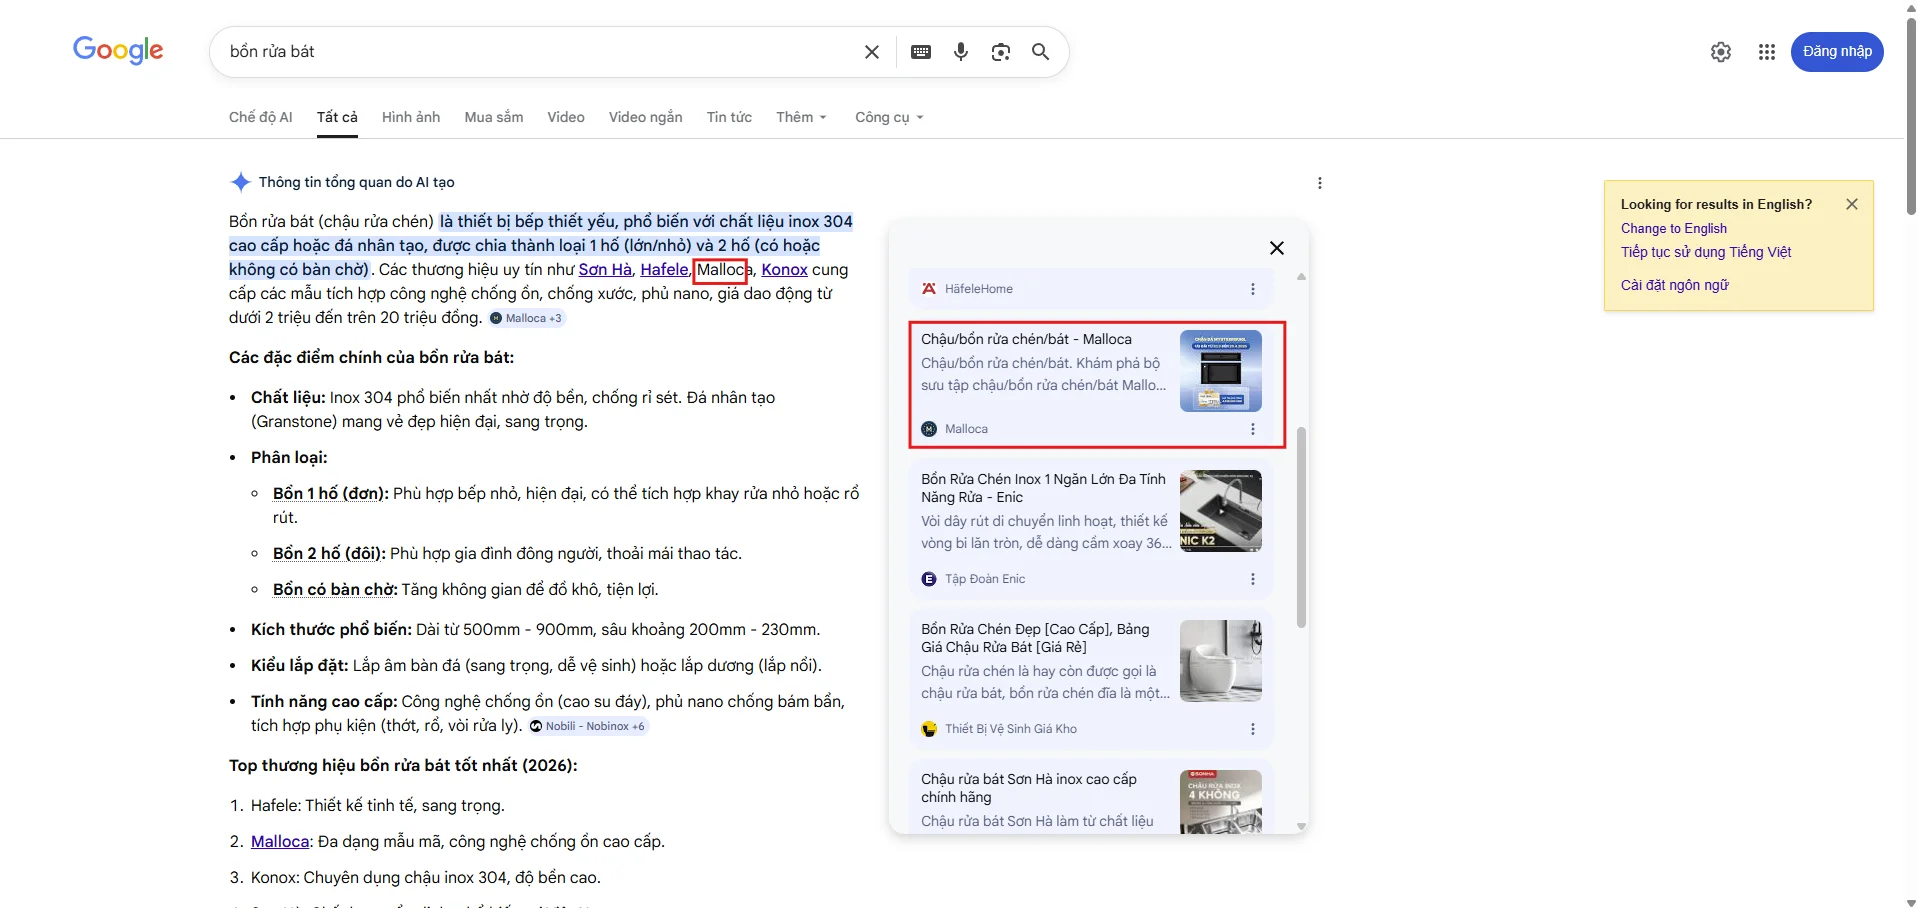Viewport: 1918px width, 908px height.
Task: Click 'Top thương hiệu bồn rửa bát tốt nhất (2026):' heading
Action: [403, 765]
